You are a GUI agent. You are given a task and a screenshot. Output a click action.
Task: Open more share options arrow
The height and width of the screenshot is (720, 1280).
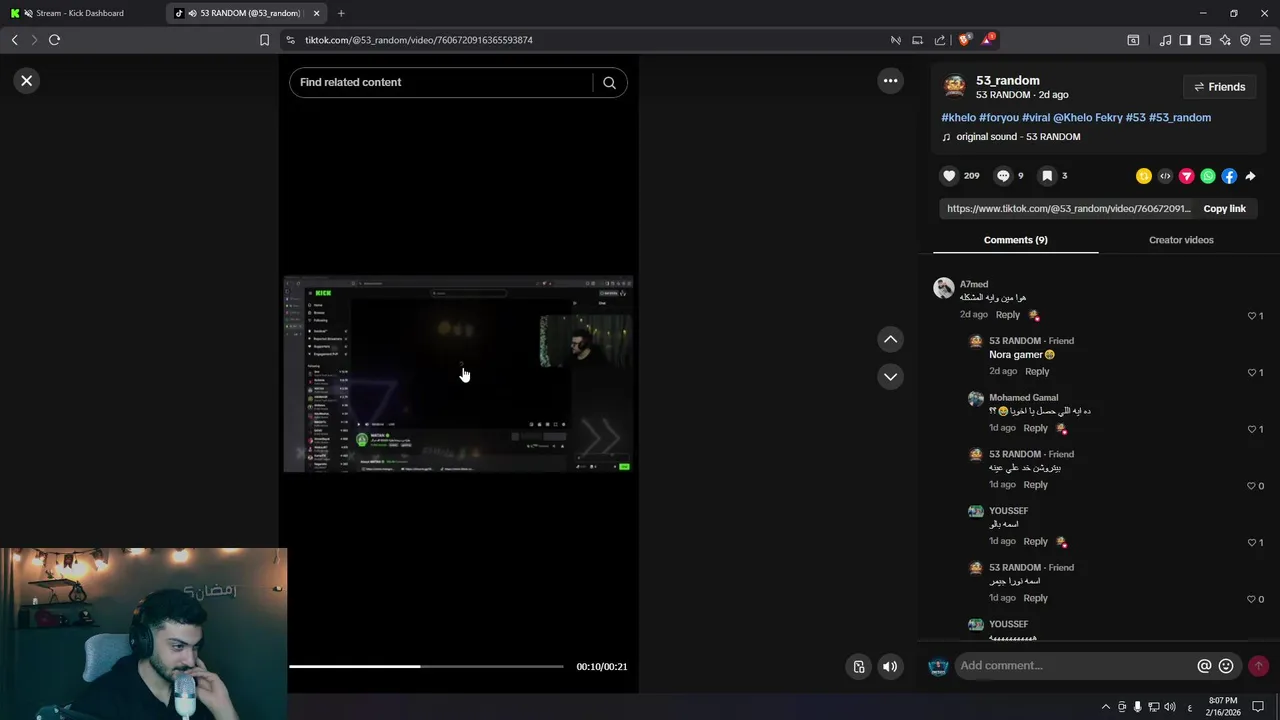pos(1250,176)
